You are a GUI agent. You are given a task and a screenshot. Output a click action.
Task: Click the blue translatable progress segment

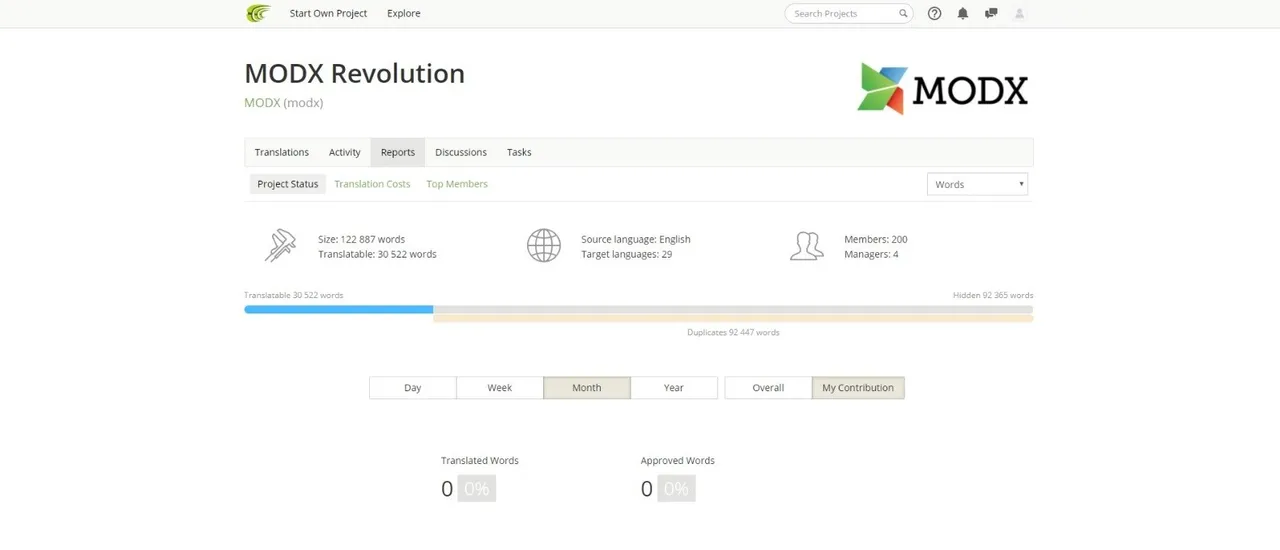pyautogui.click(x=339, y=310)
